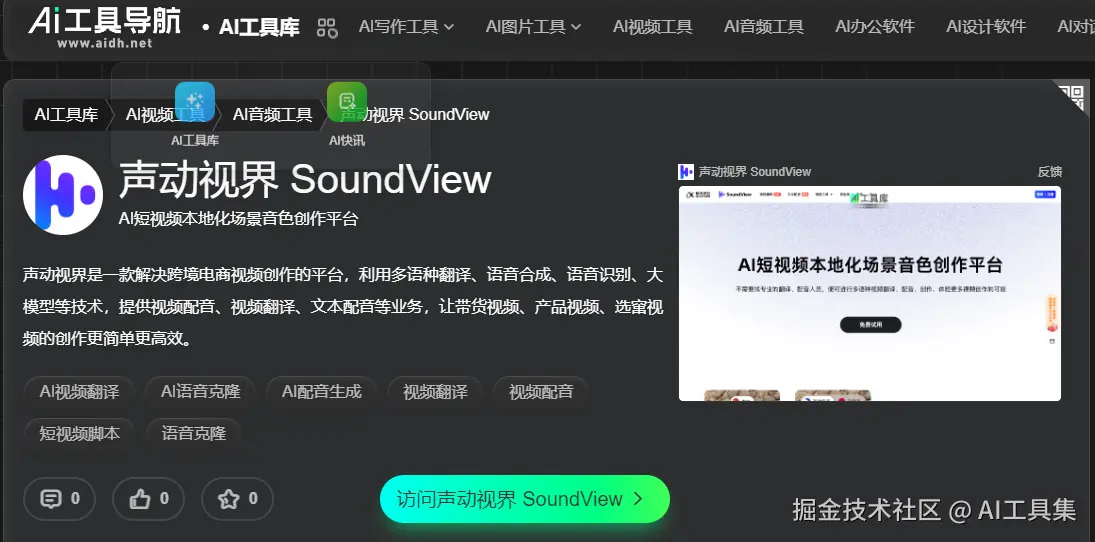Select the 短视频脚本 tag

[80, 433]
